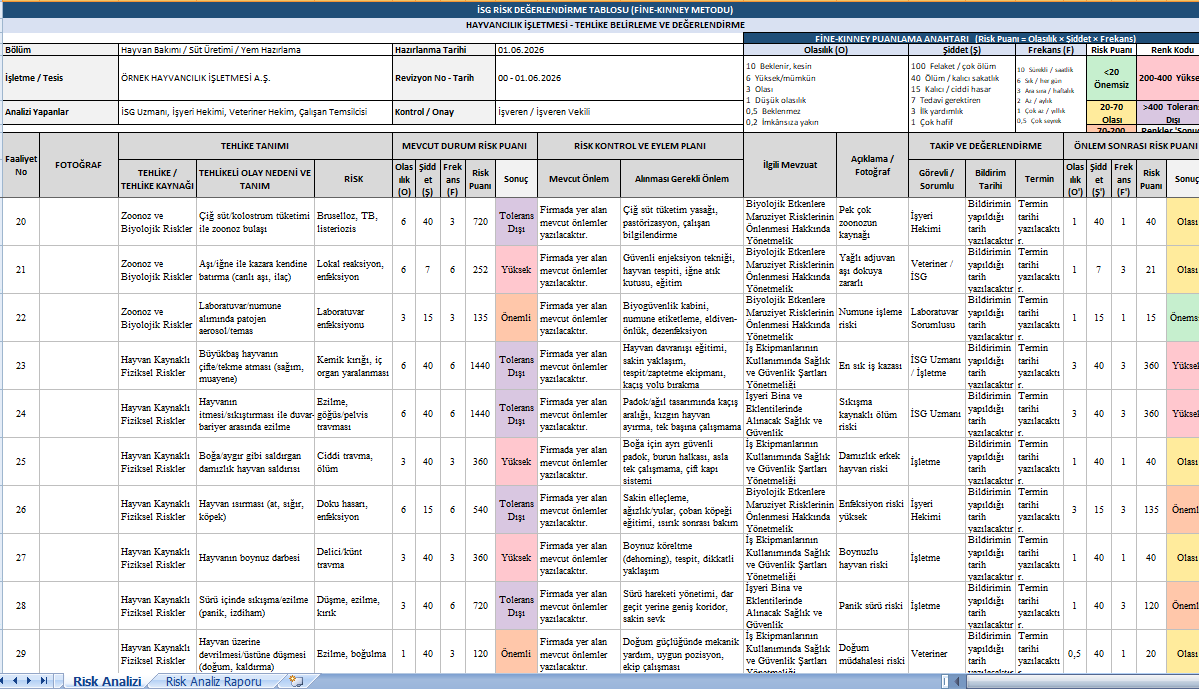1199x689 pixels.
Task: Select the '>400 Tolerans Dışı' legend cell
Action: pos(1168,113)
